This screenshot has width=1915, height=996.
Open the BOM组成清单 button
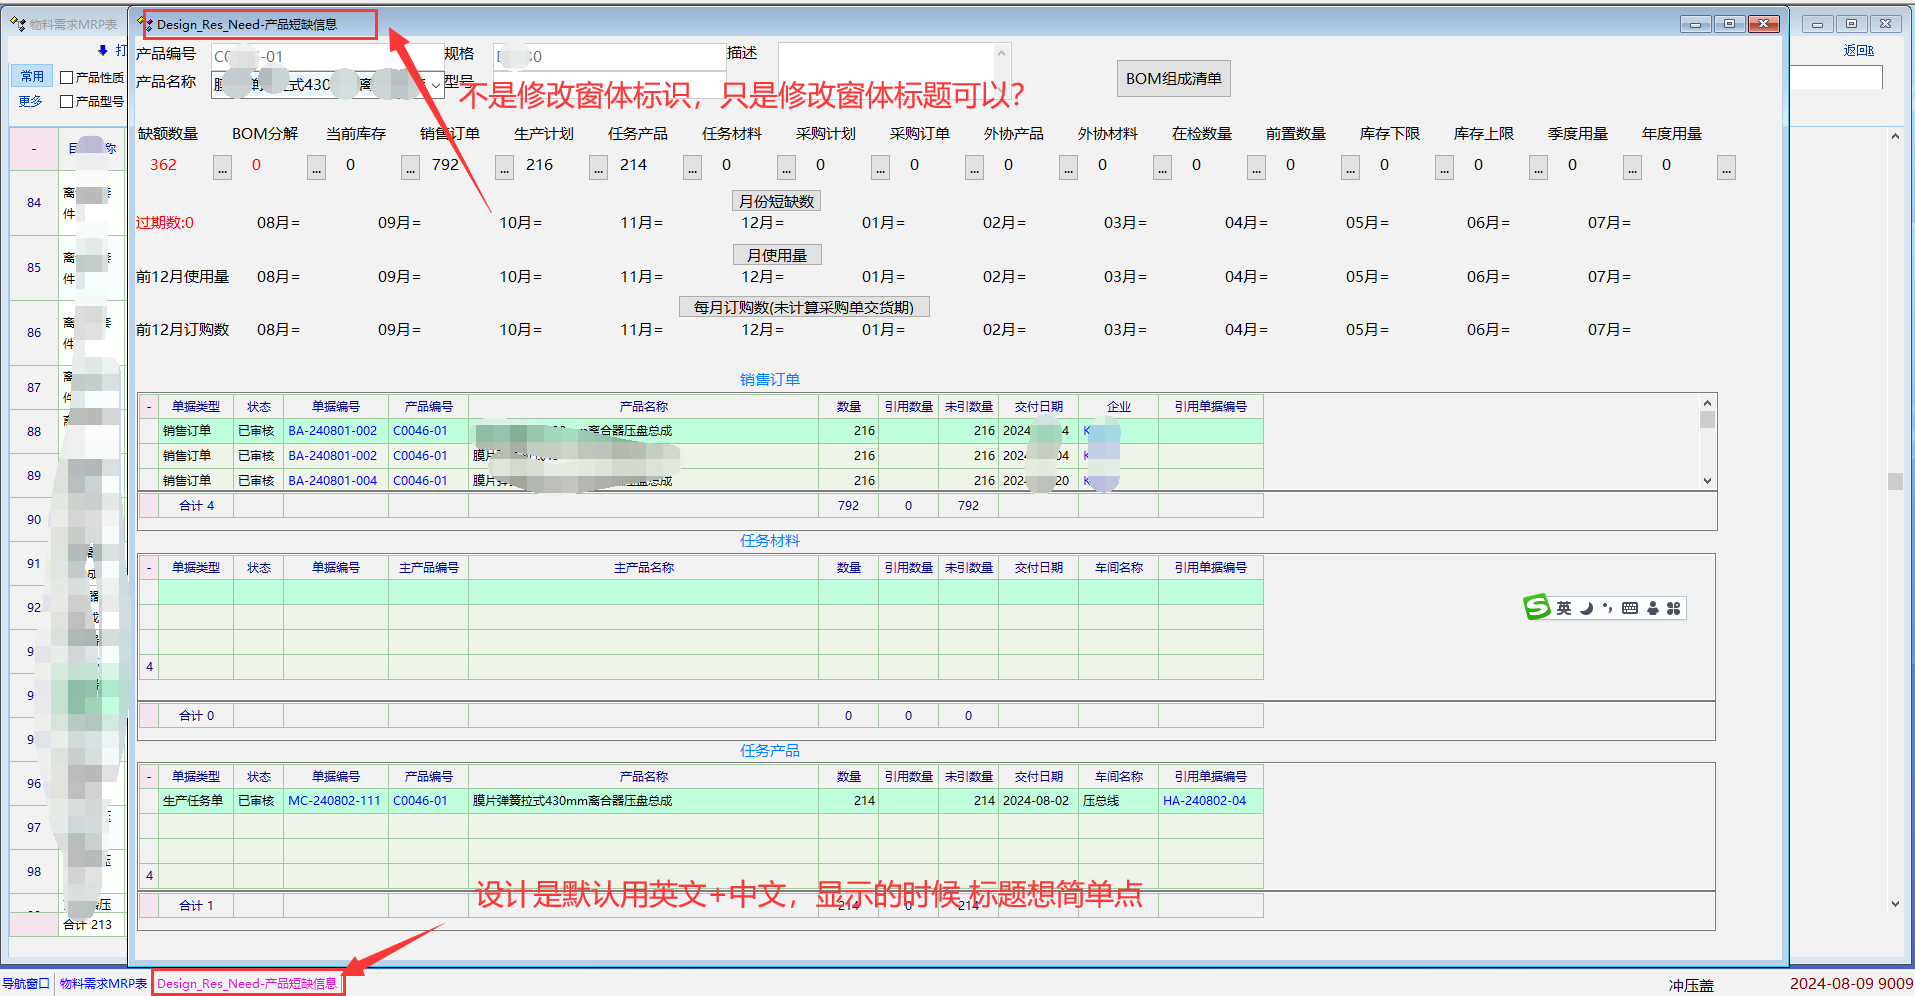point(1173,79)
